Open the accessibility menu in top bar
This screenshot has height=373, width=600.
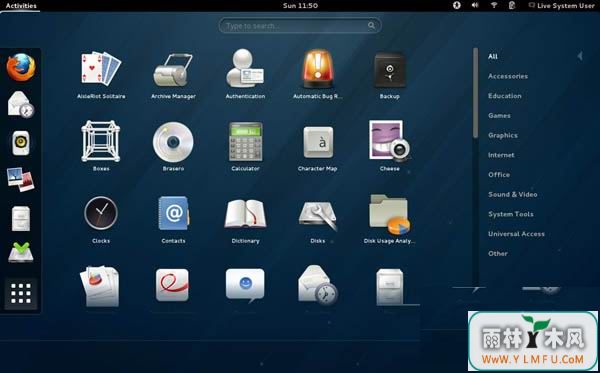457,5
